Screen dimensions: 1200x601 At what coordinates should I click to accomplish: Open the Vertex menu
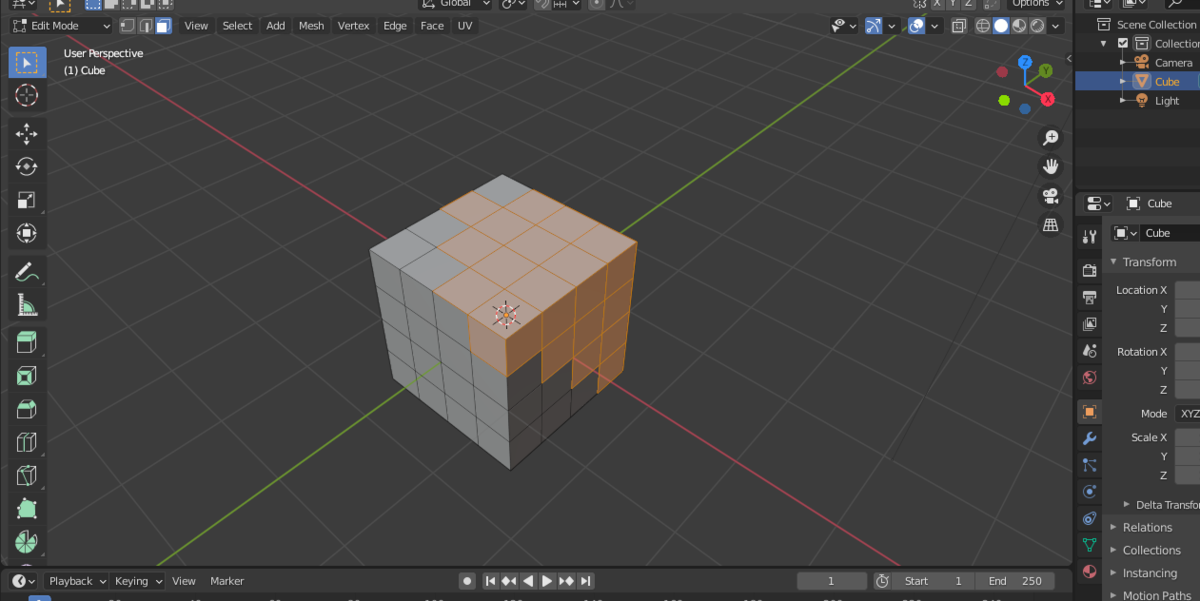coord(353,26)
